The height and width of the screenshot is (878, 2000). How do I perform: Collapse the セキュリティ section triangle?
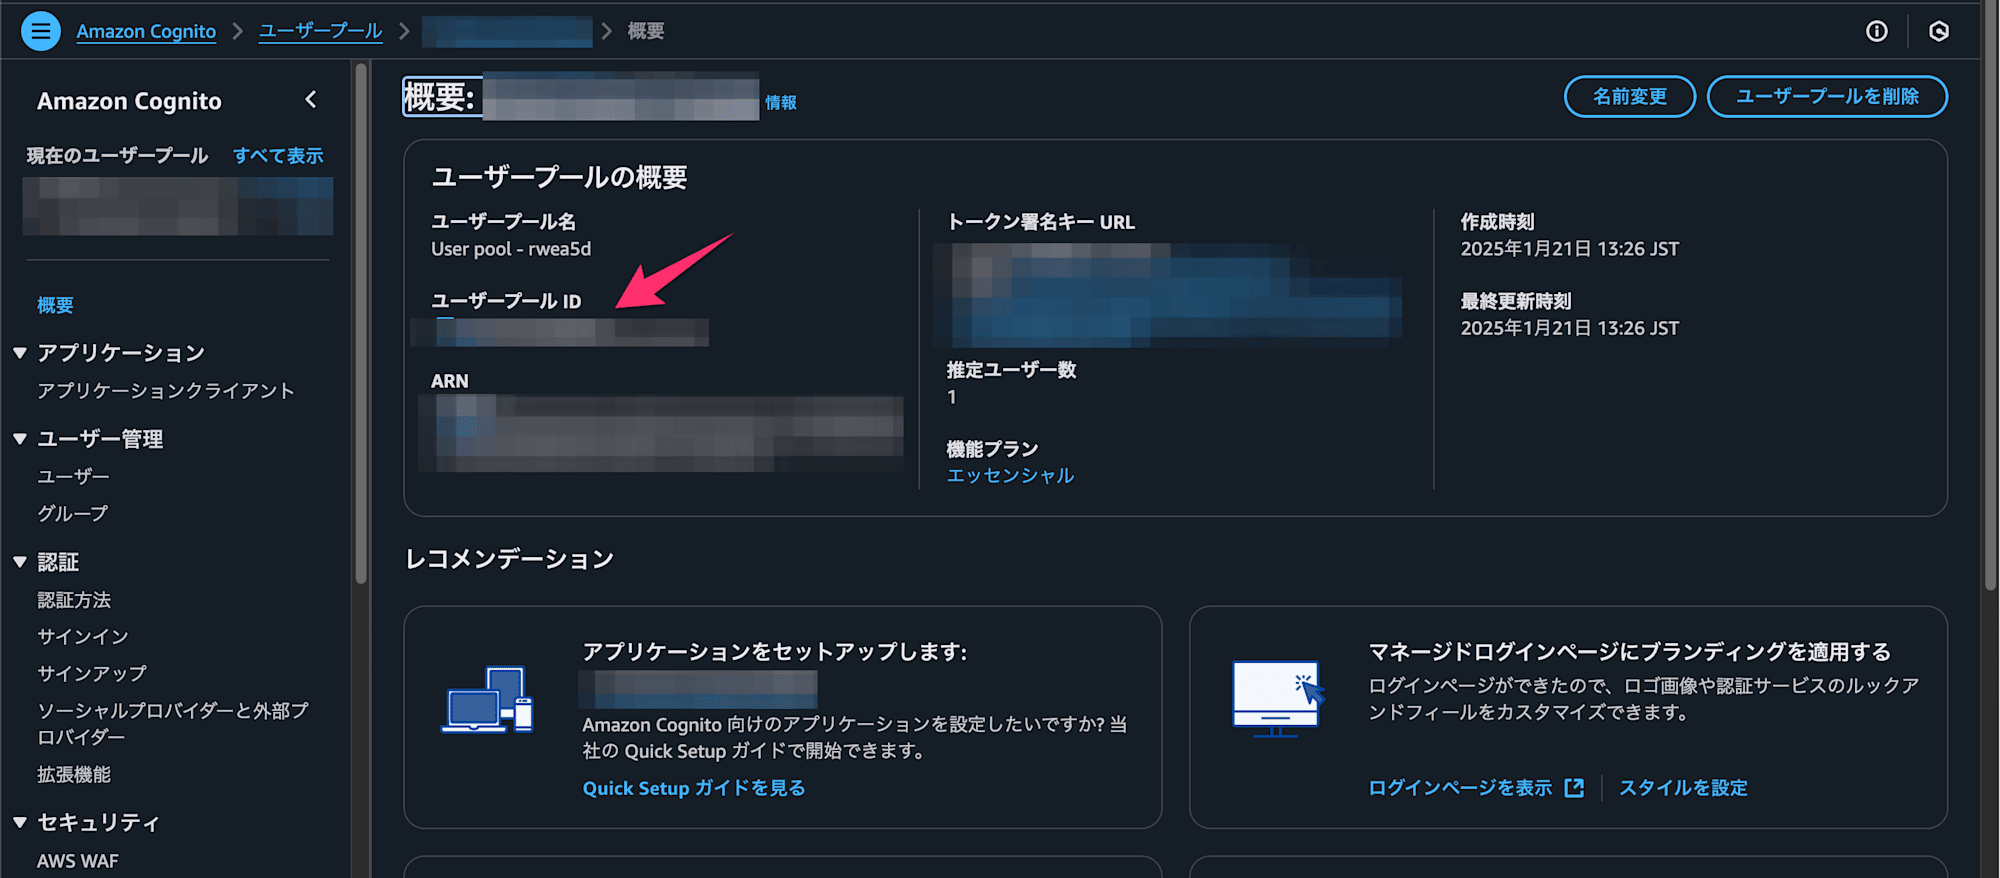[20, 822]
